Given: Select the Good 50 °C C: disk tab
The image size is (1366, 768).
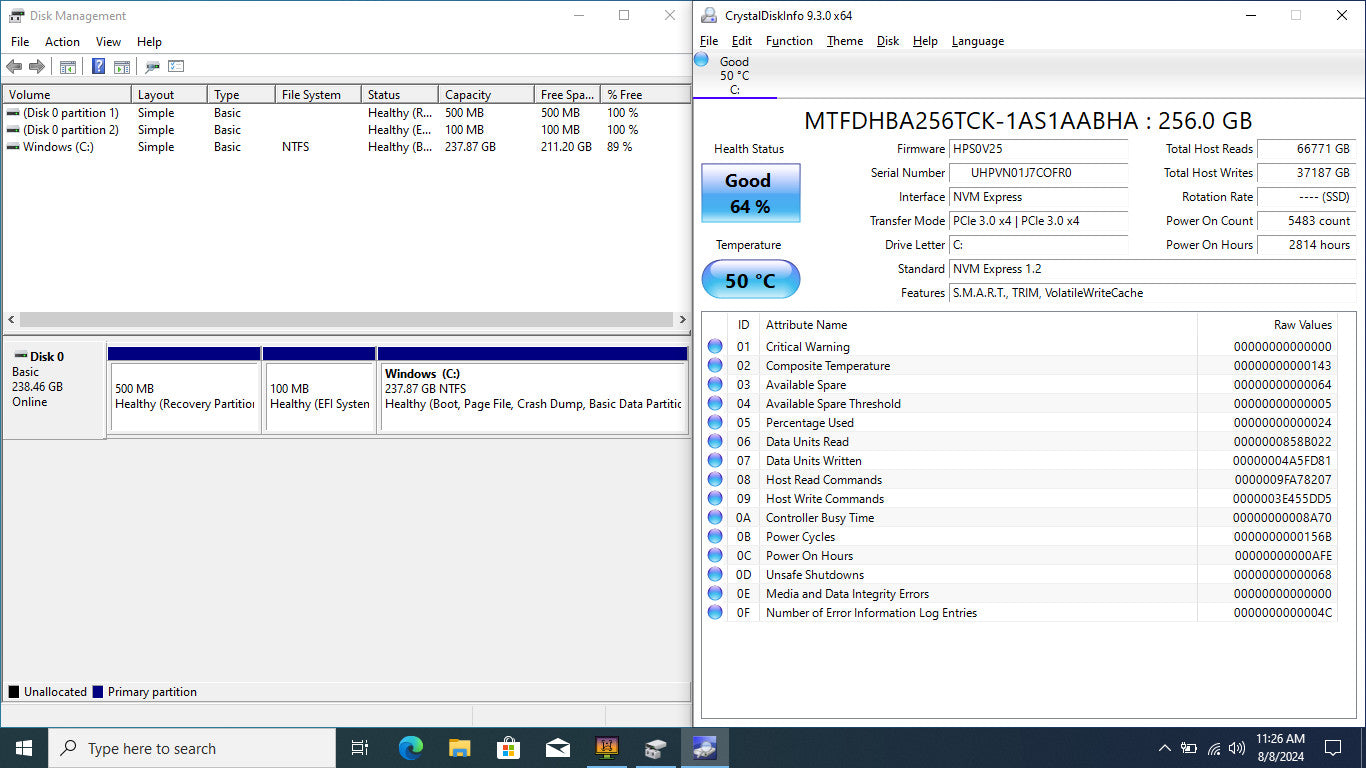Looking at the screenshot, I should 734,76.
